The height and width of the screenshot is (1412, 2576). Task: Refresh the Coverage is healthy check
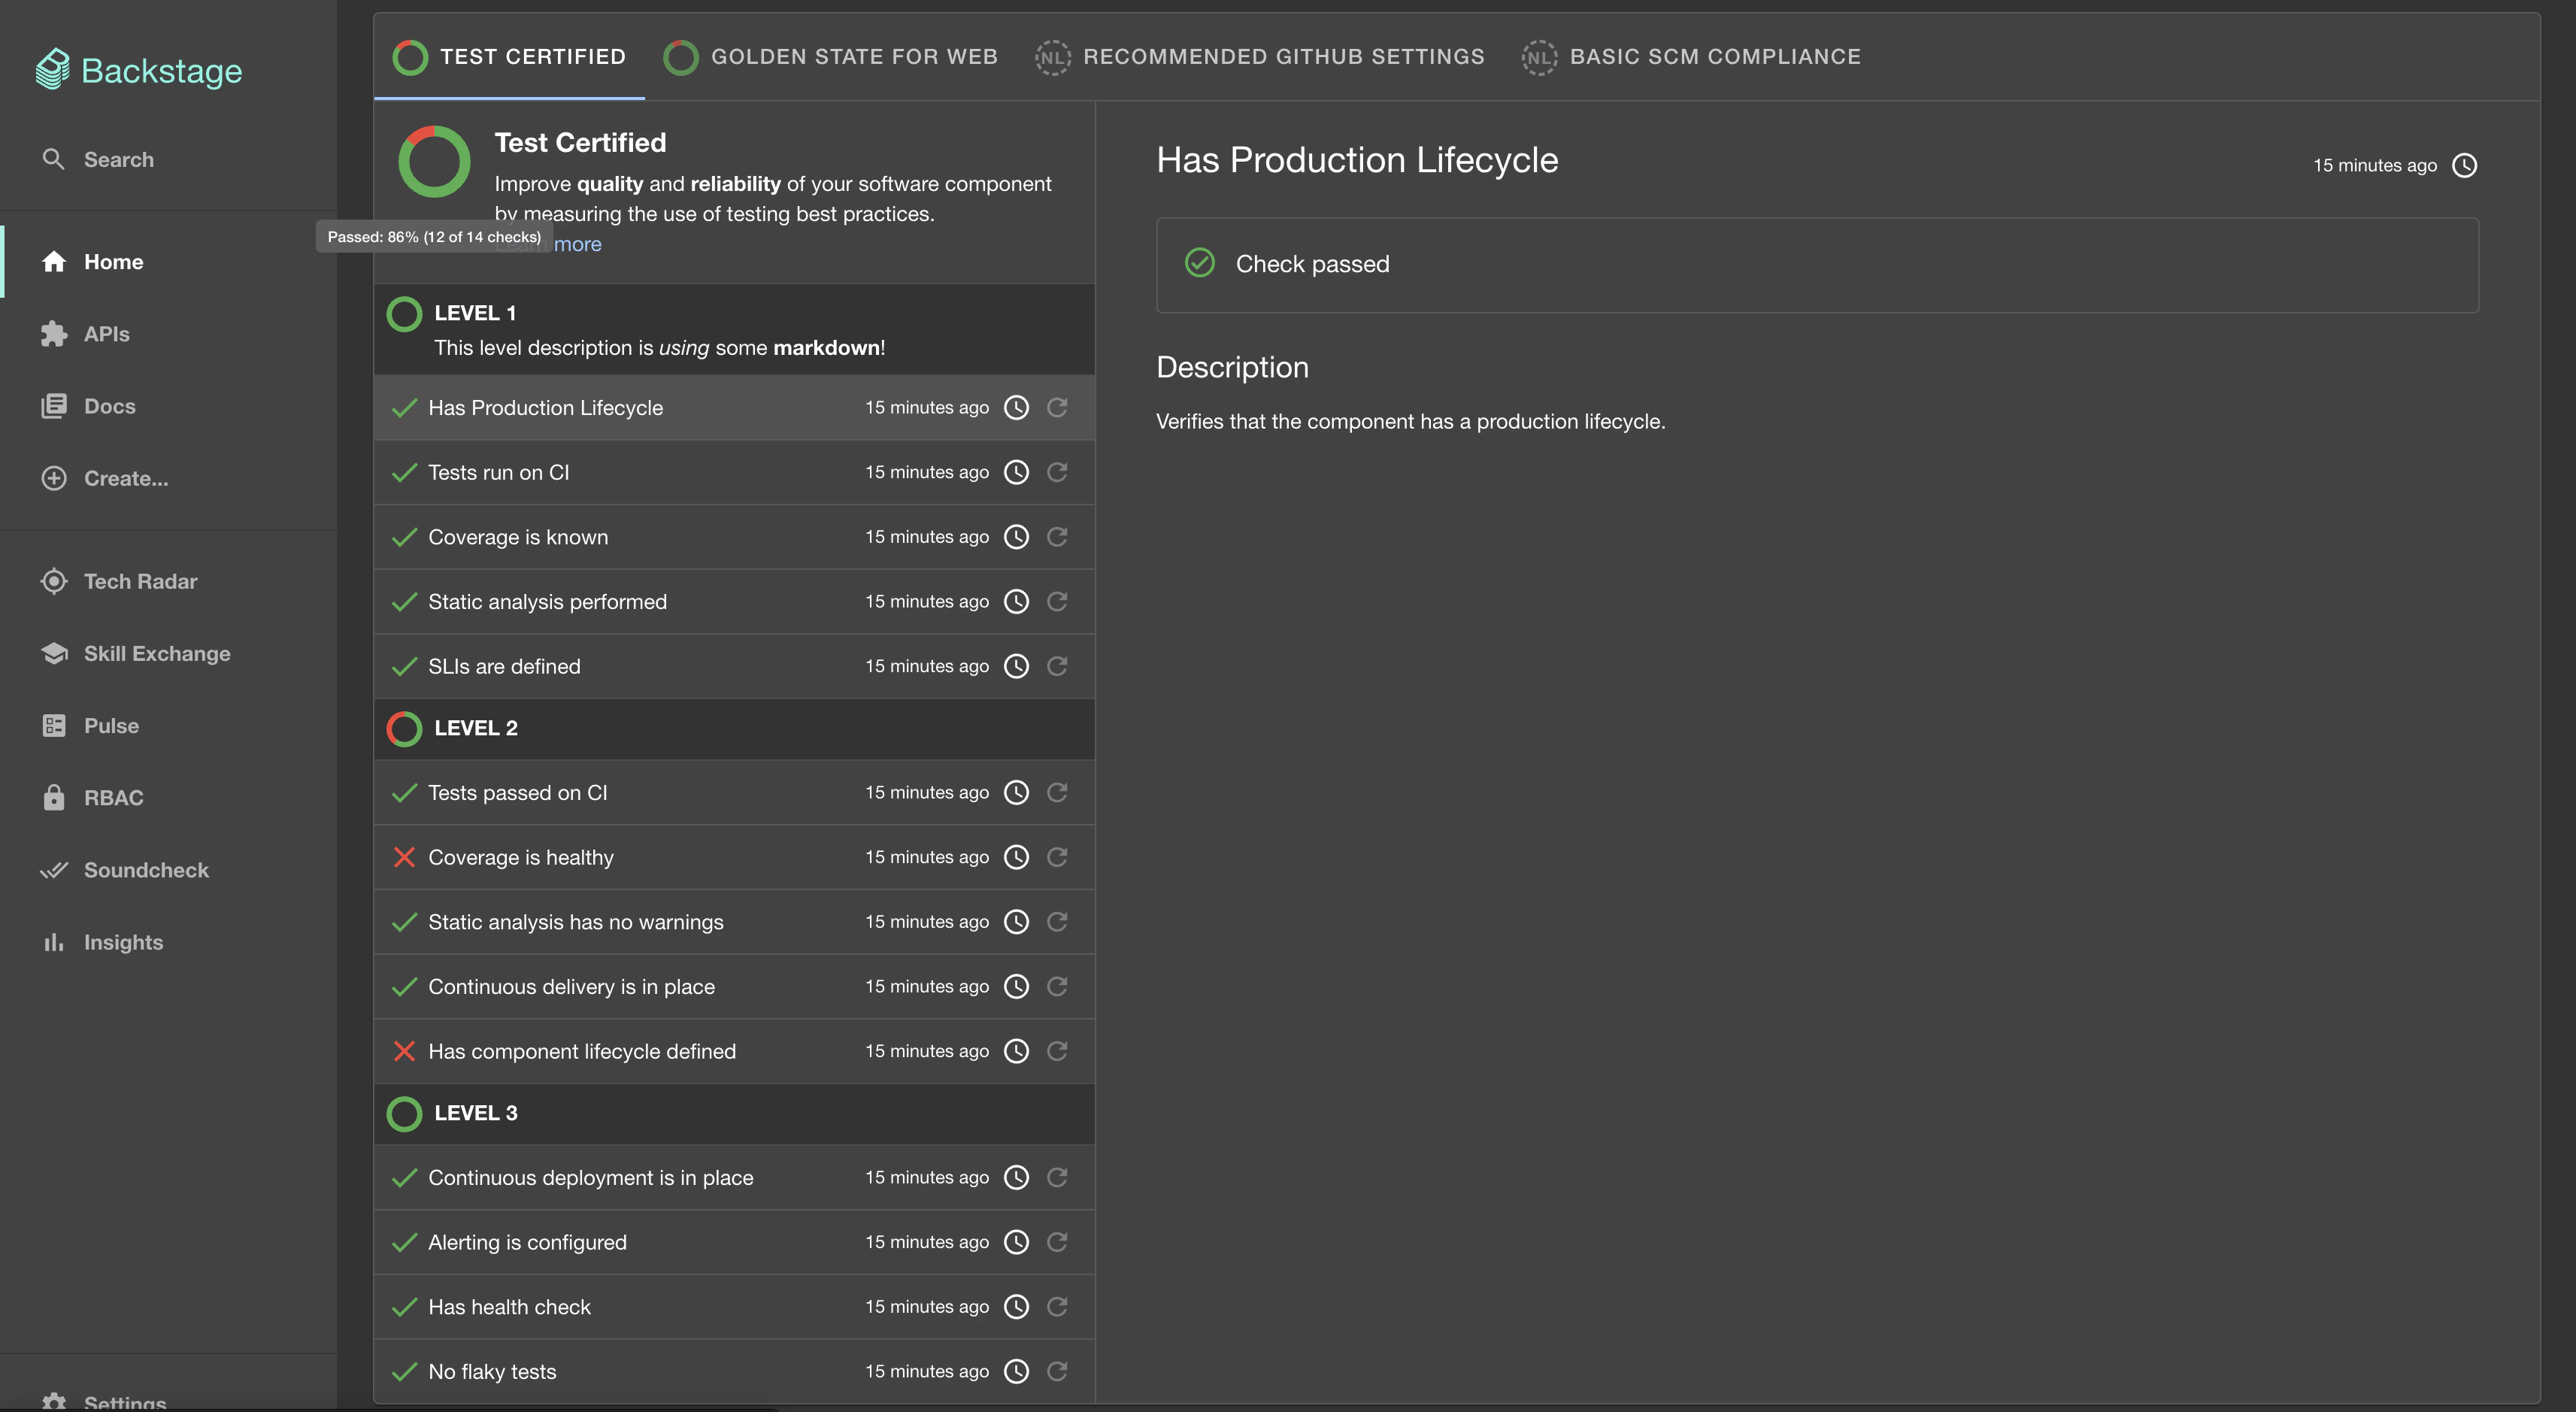(1057, 857)
